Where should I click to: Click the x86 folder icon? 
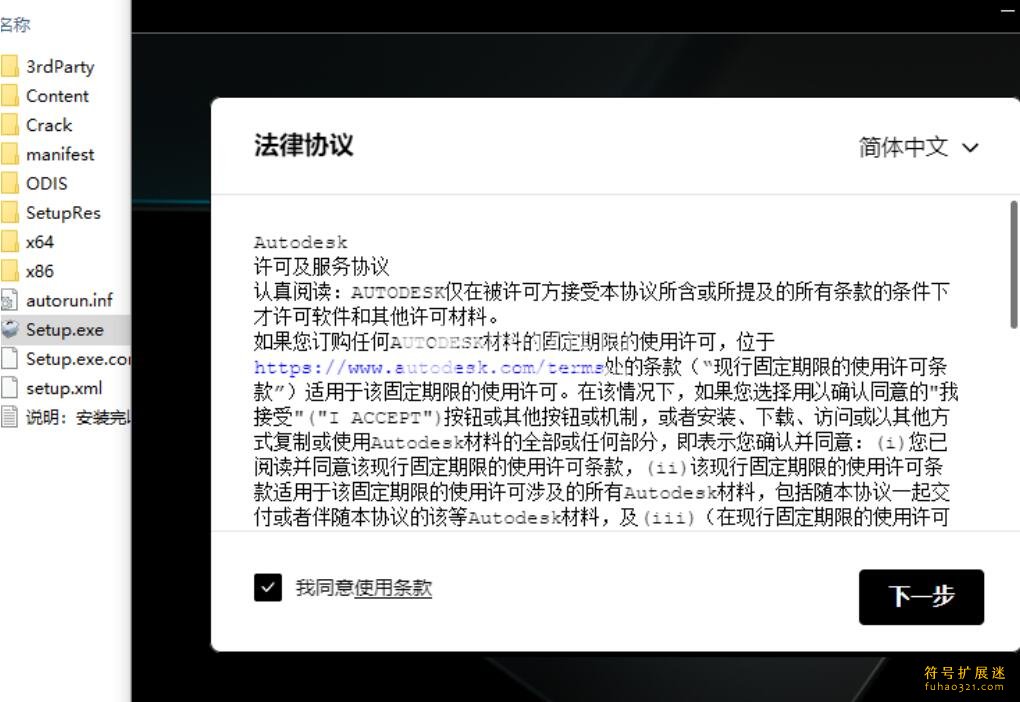9,271
